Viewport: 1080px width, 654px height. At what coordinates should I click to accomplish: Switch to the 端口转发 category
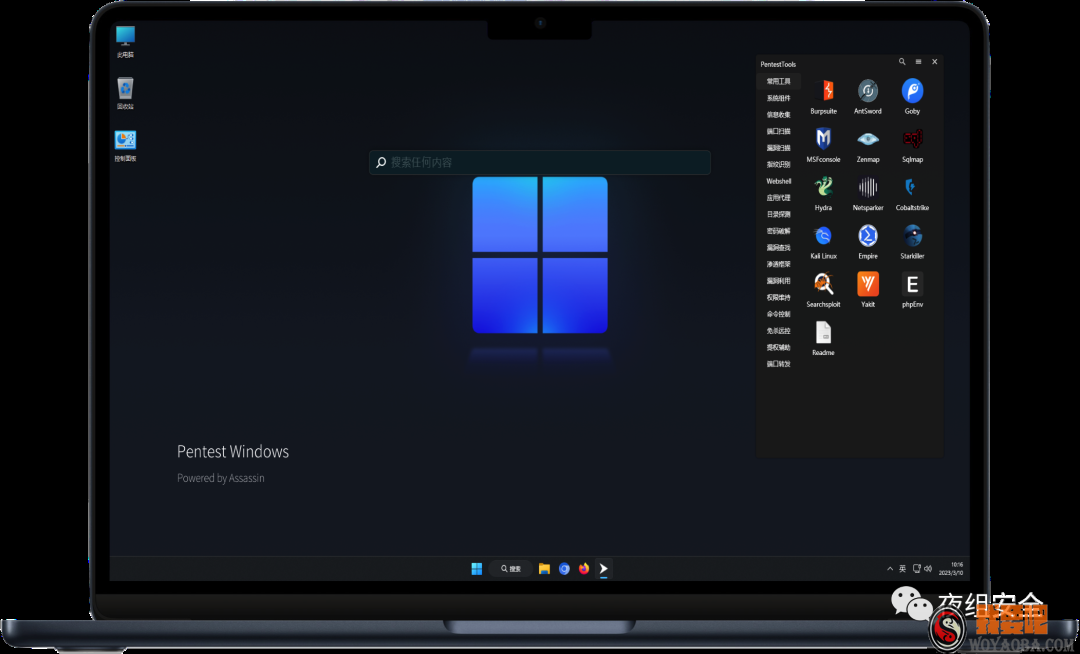coord(778,364)
